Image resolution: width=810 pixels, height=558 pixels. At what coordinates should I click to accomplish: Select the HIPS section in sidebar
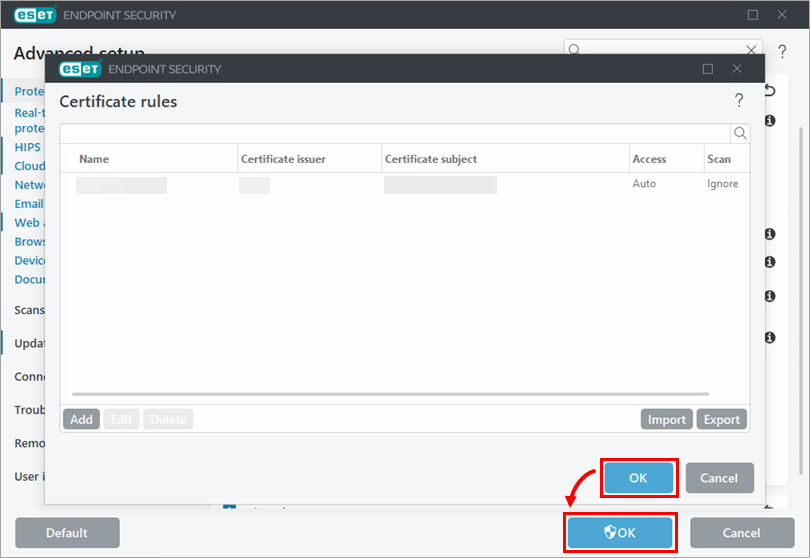pos(27,147)
